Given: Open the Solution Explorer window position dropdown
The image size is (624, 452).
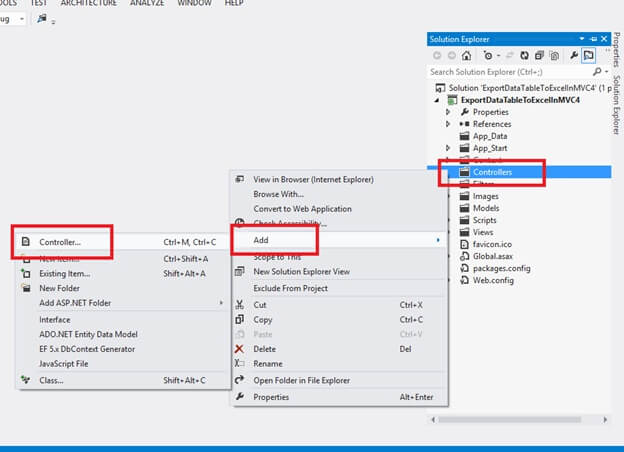Looking at the screenshot, I should click(582, 39).
